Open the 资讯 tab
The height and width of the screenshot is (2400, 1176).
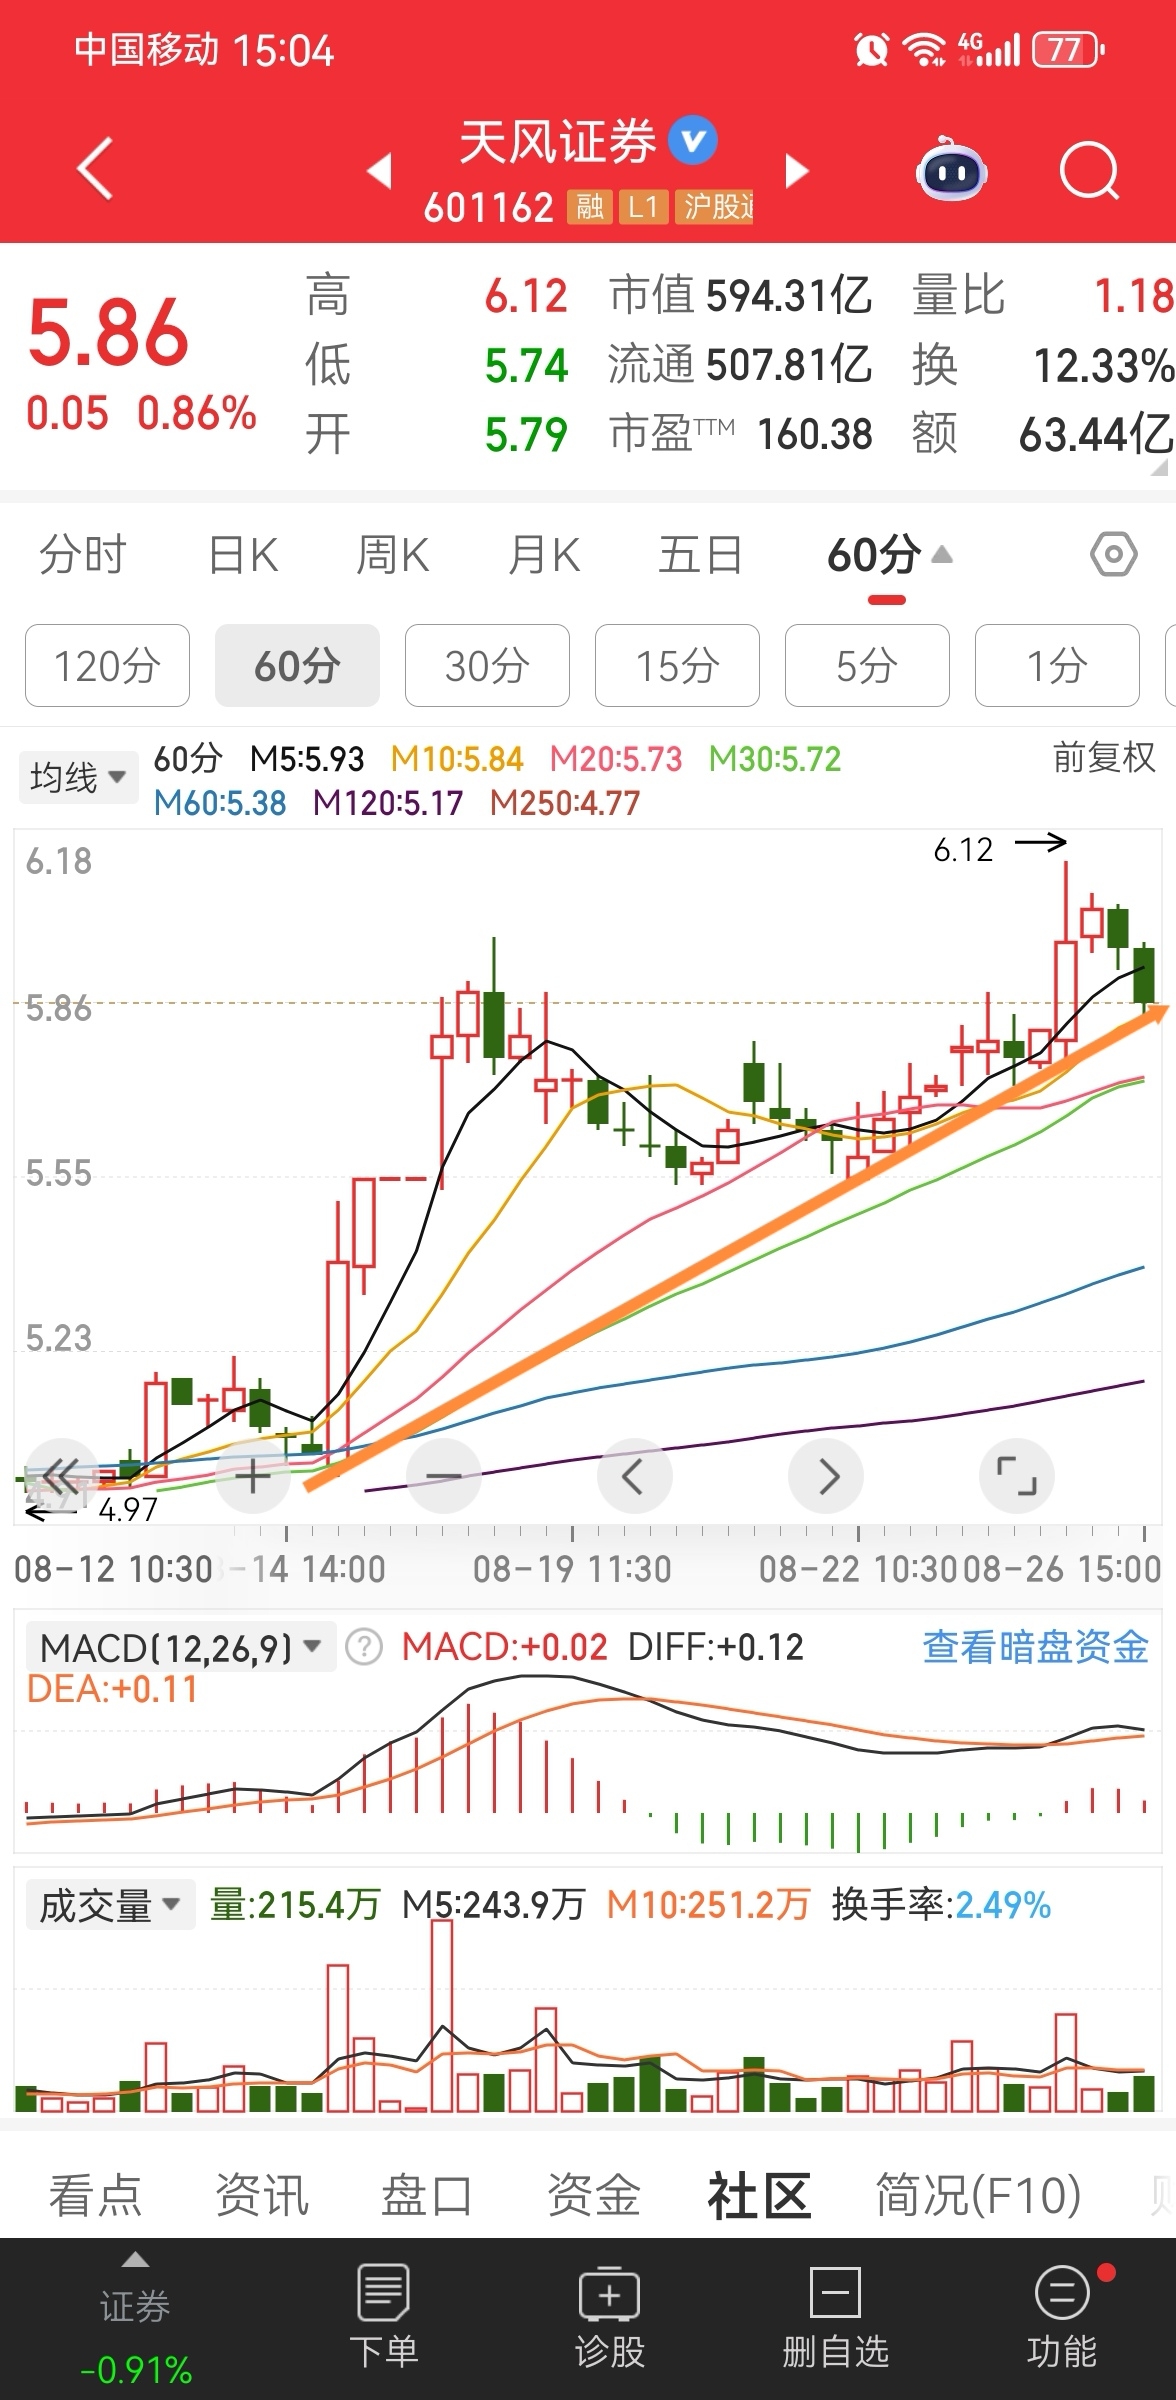coord(262,2196)
